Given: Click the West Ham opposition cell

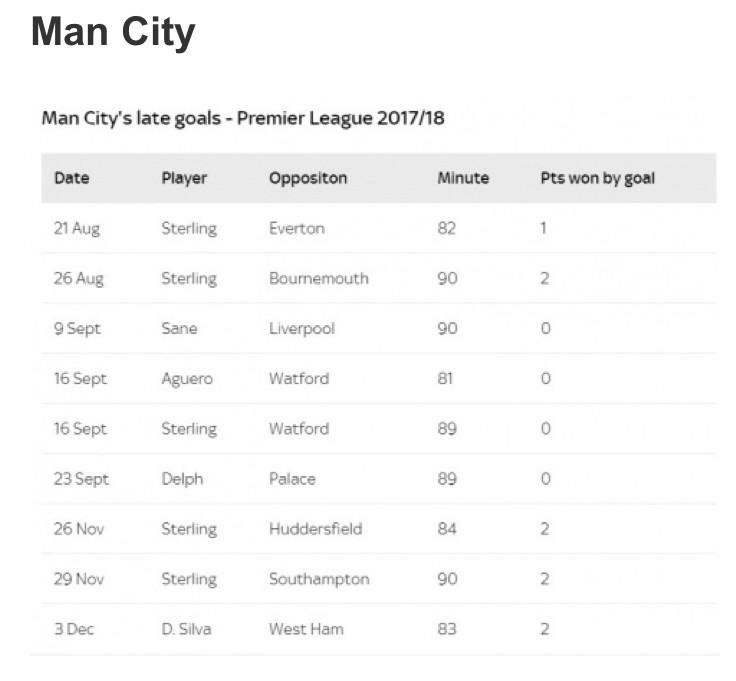Looking at the screenshot, I should [306, 629].
